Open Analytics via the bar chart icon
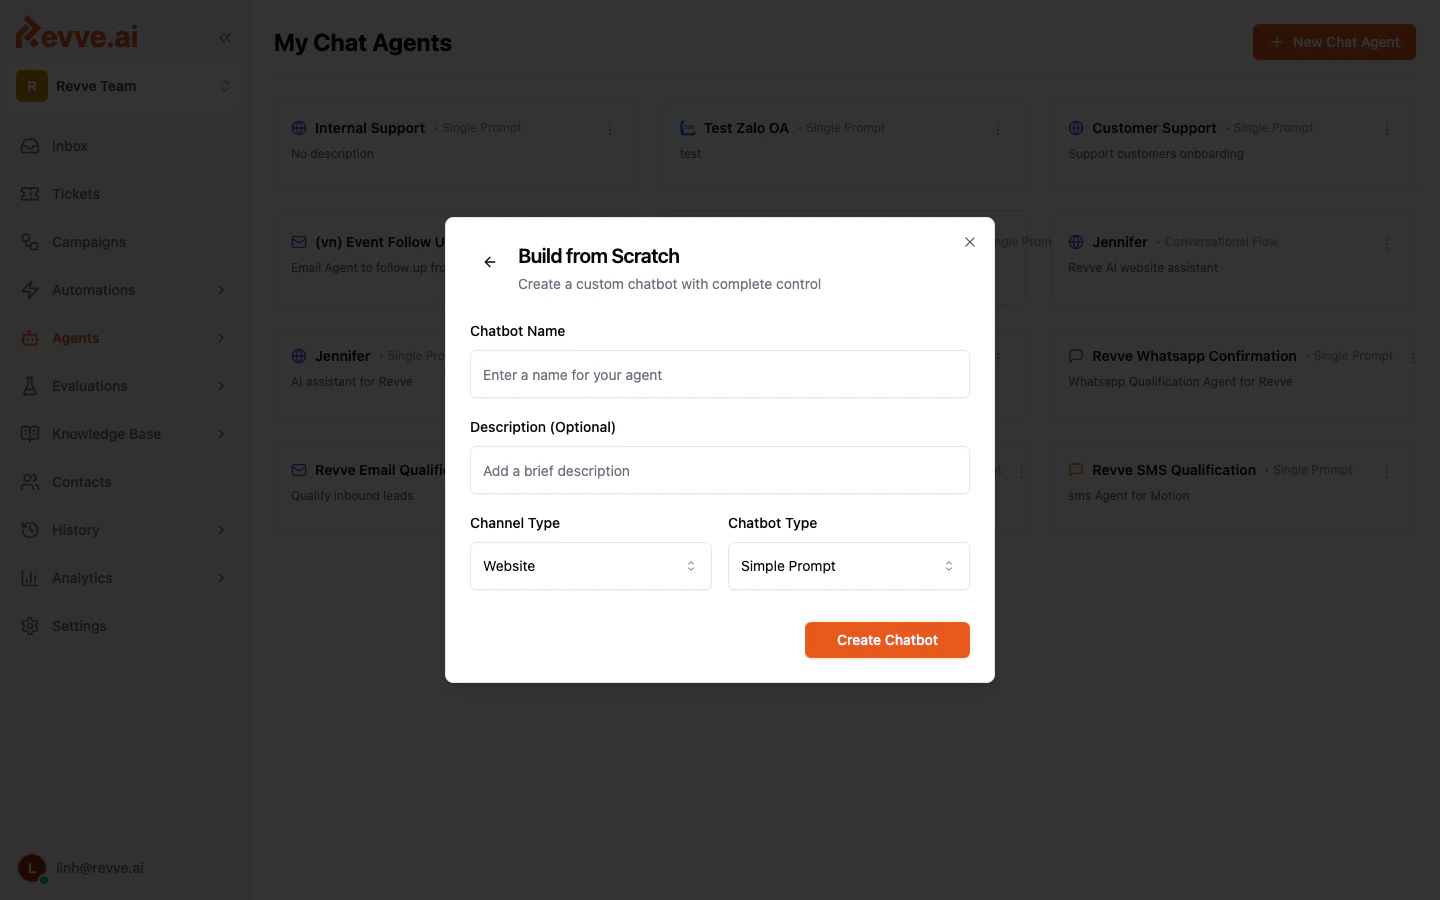Screen dimensions: 1440x900 pos(29,578)
